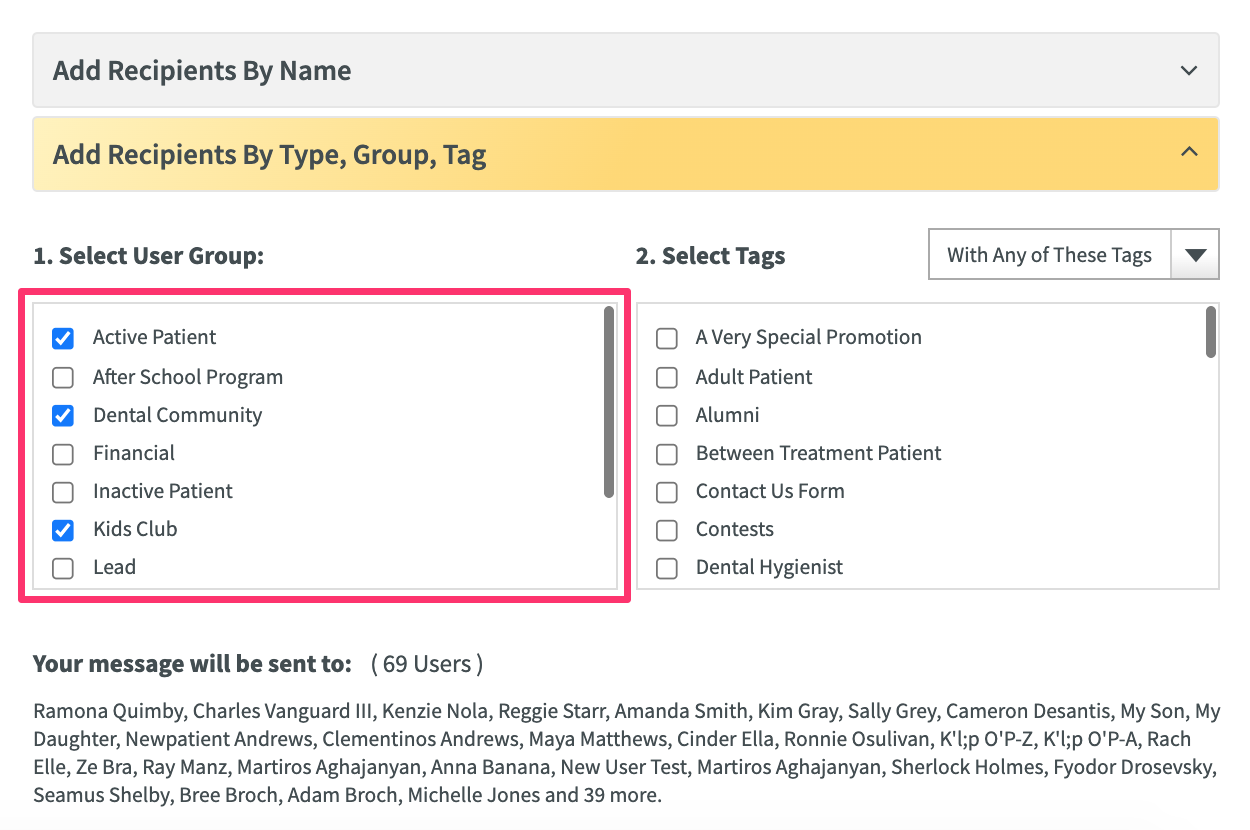Click the 2. Select Tags heading
Screen dimensions: 1250x830
(711, 256)
